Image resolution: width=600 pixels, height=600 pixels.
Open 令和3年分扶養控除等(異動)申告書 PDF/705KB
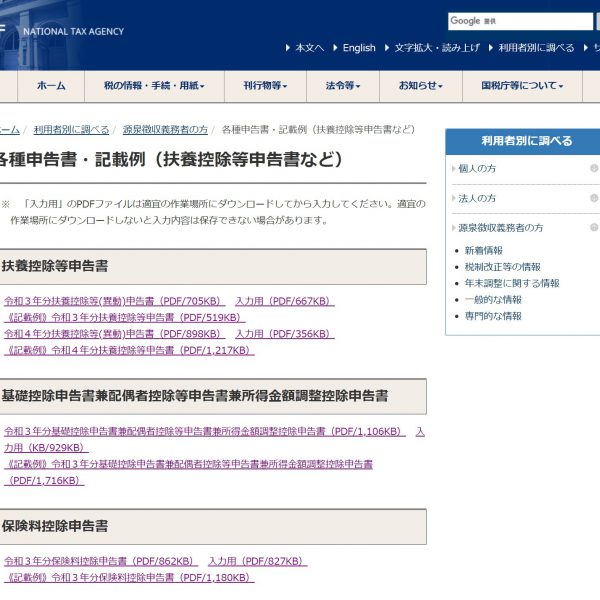point(114,301)
